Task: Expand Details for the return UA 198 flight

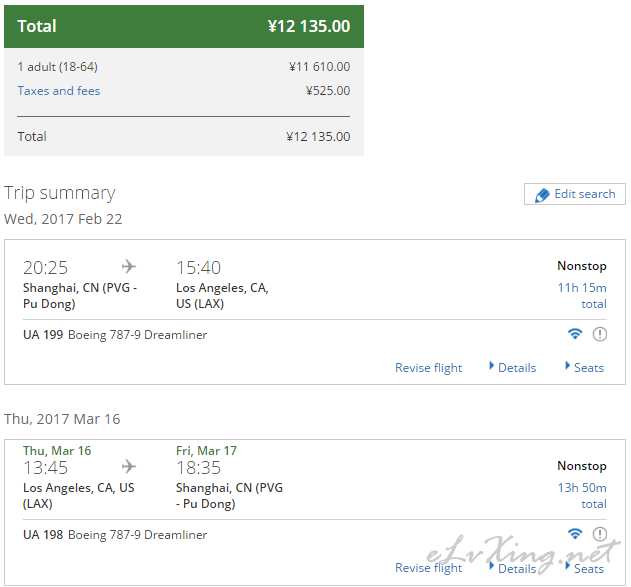Action: click(x=512, y=568)
